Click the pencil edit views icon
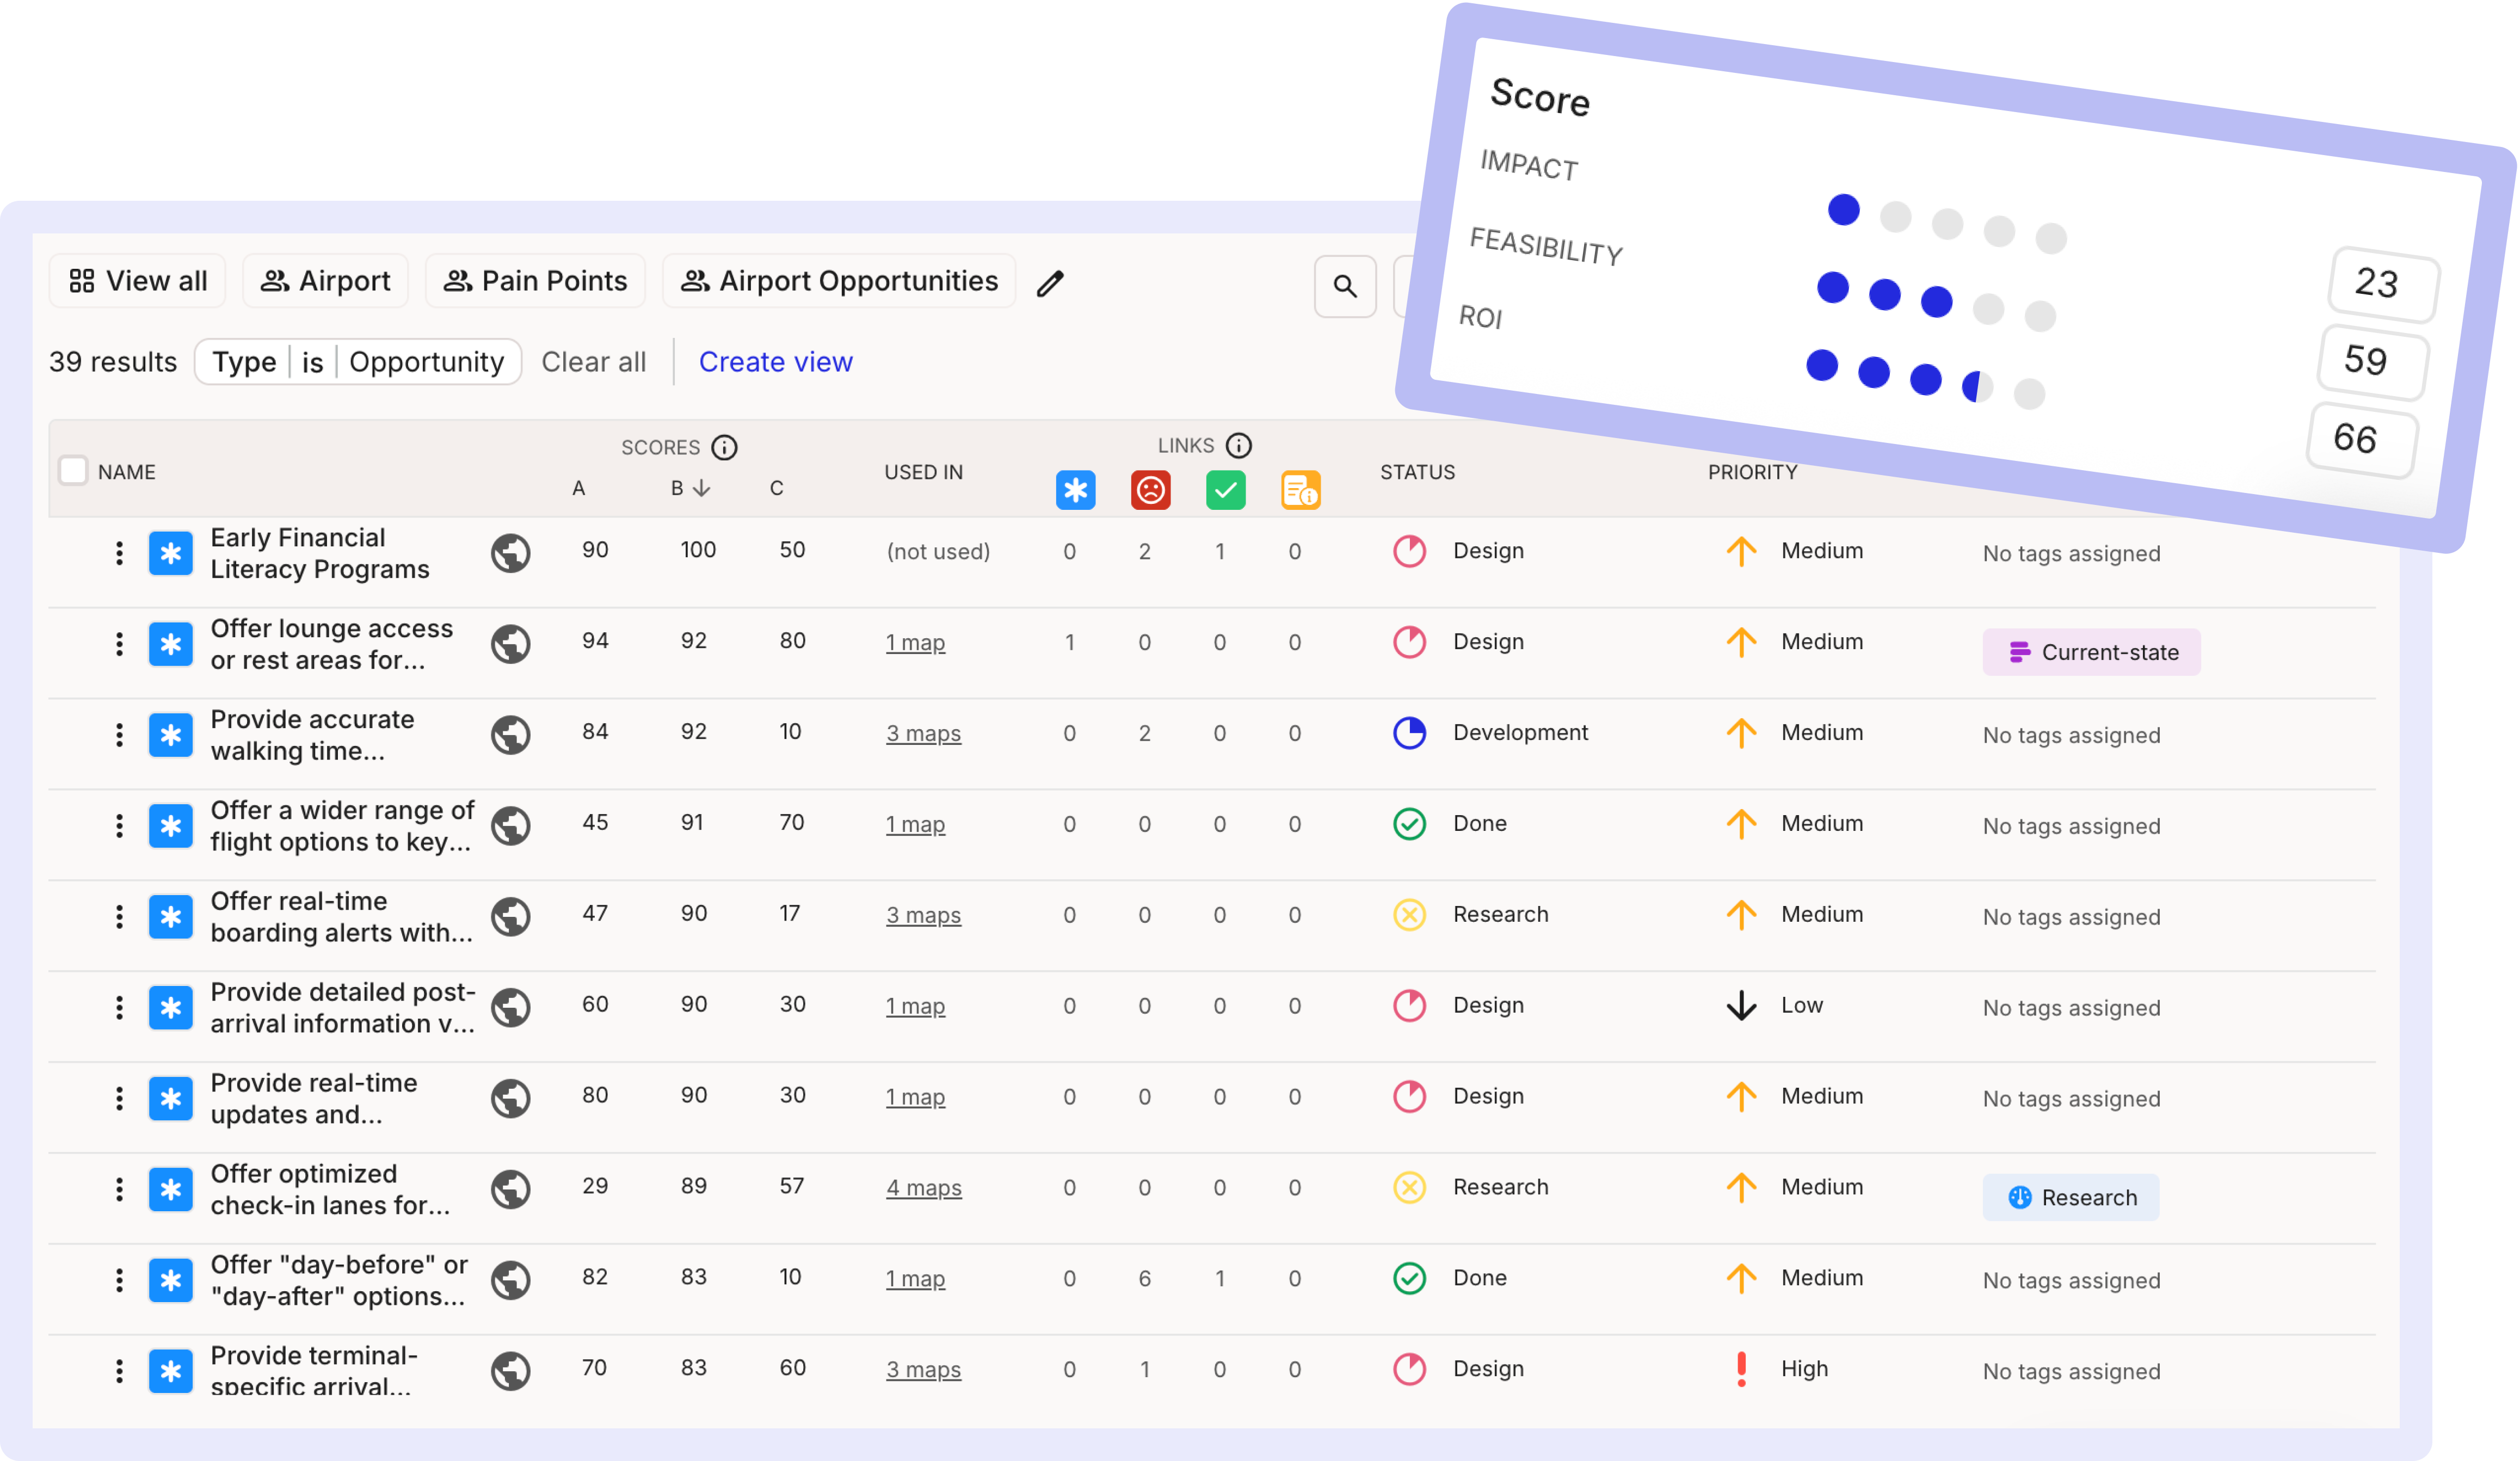Screen dimensions: 2520x1461 1050,284
